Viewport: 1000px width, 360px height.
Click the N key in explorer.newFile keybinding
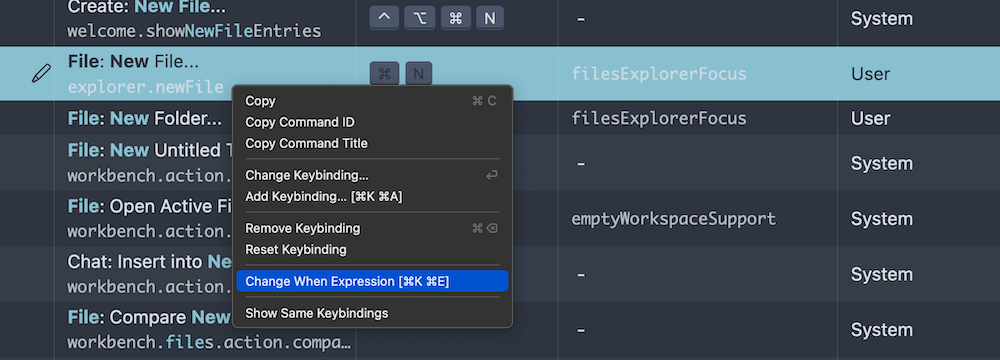(418, 73)
